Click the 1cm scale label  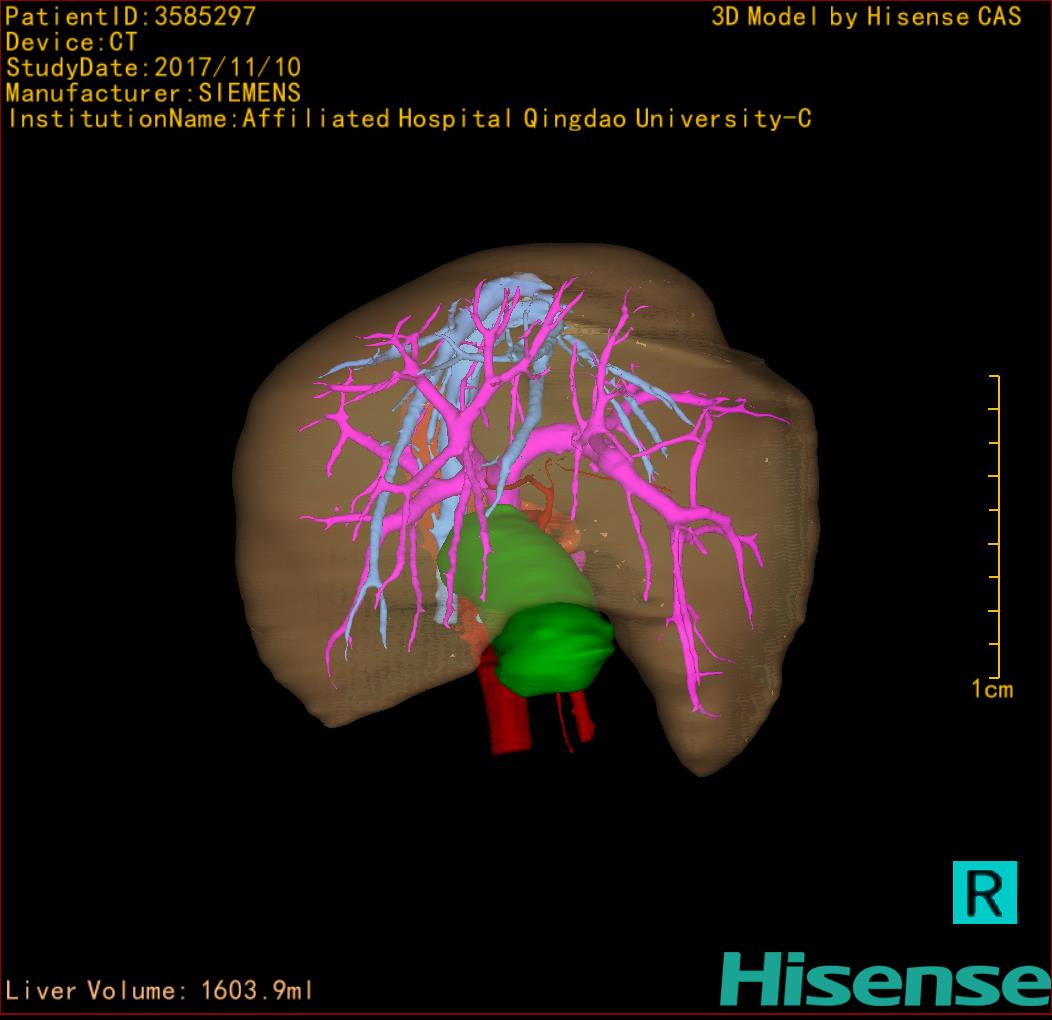coord(991,689)
